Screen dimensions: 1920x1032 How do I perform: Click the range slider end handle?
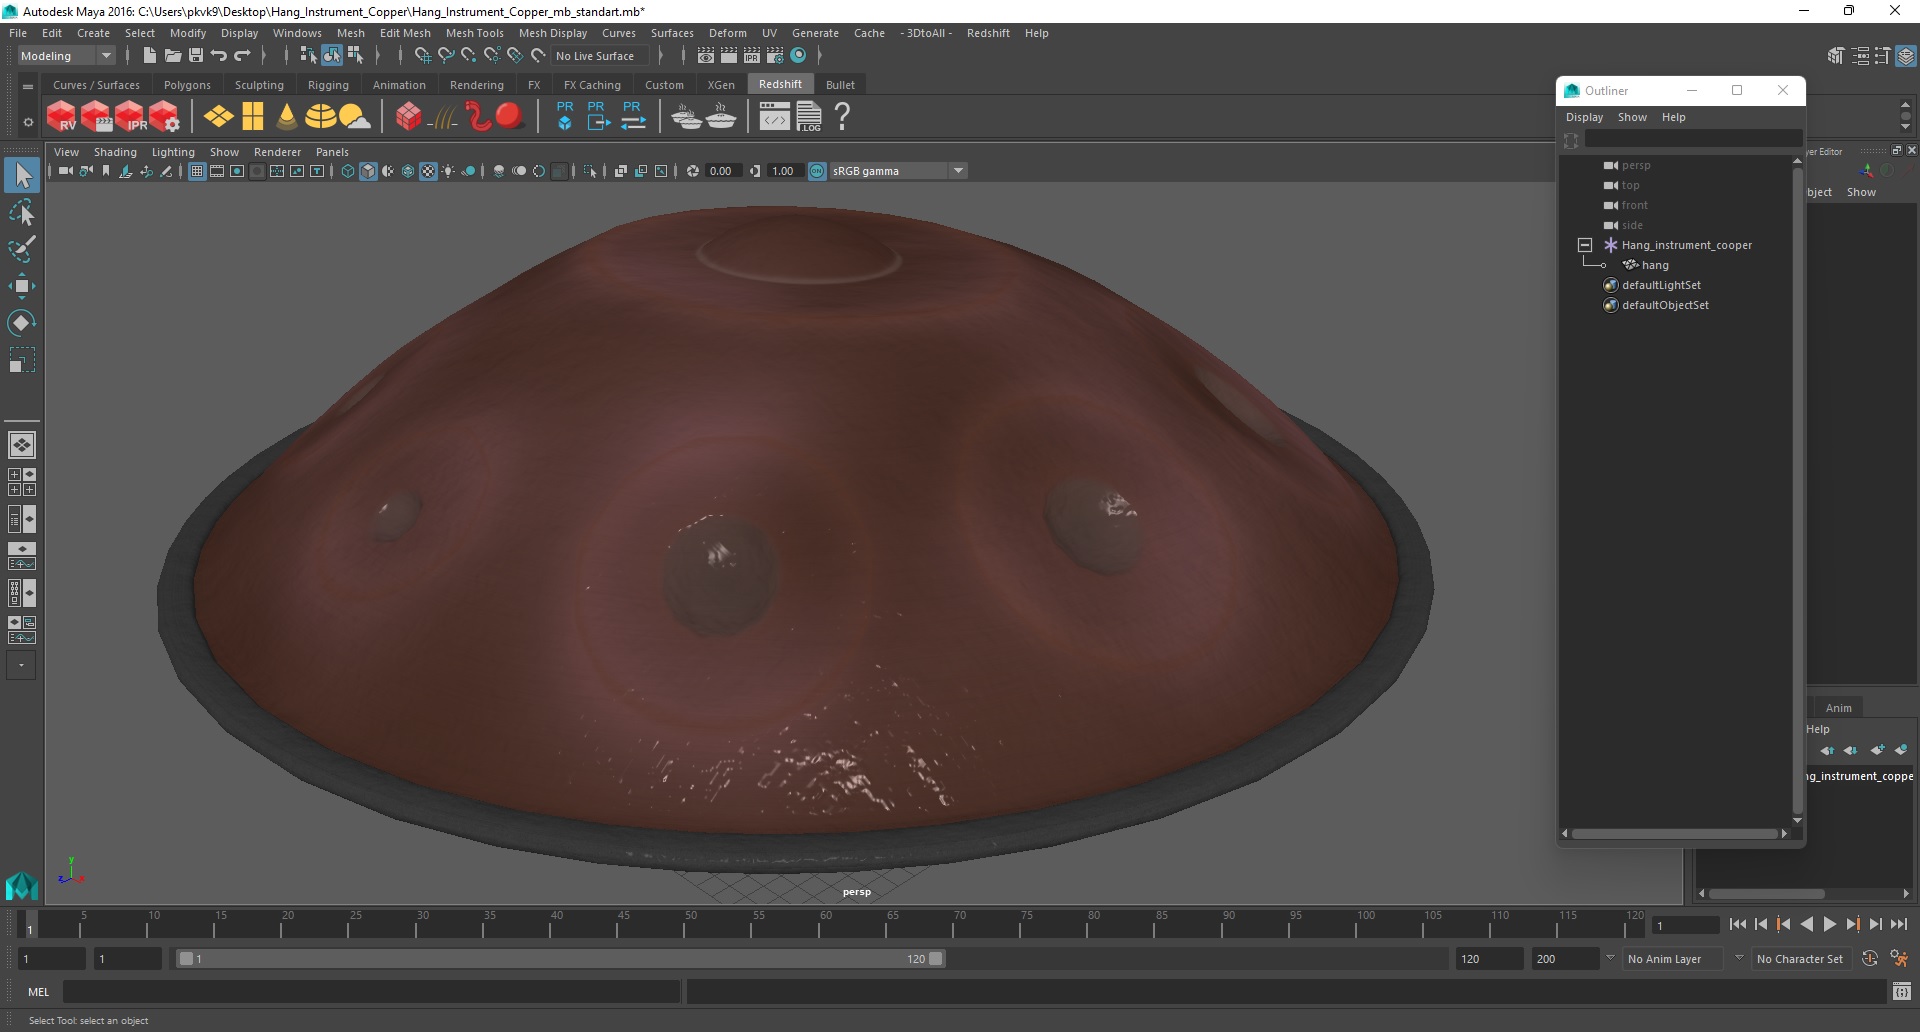coord(936,959)
